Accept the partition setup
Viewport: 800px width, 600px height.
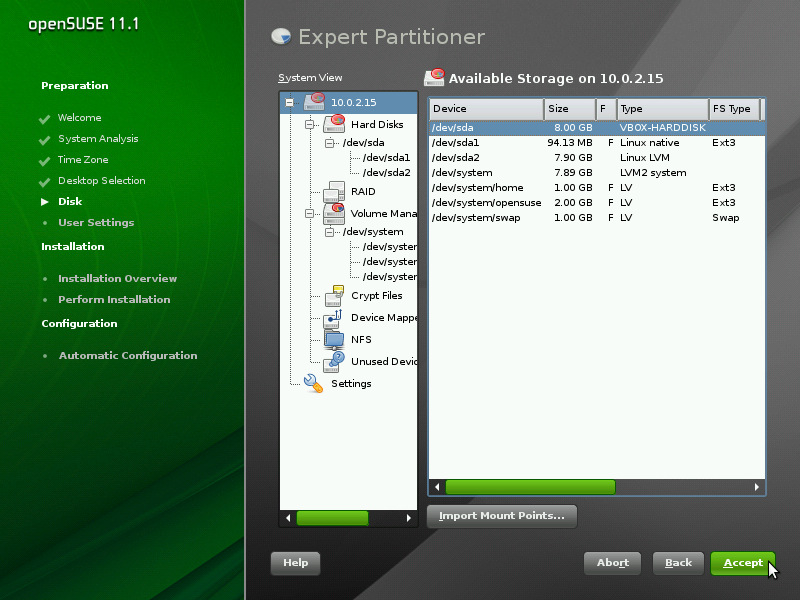tap(743, 563)
